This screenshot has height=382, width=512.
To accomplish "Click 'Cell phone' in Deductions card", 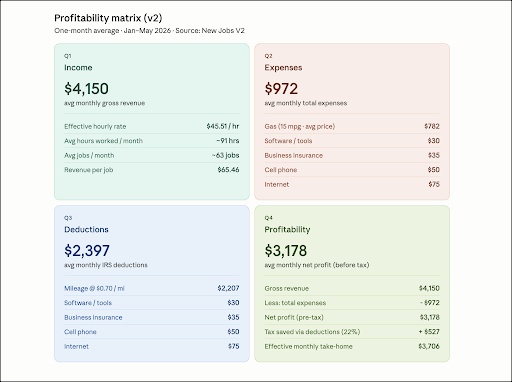I will click(x=80, y=332).
